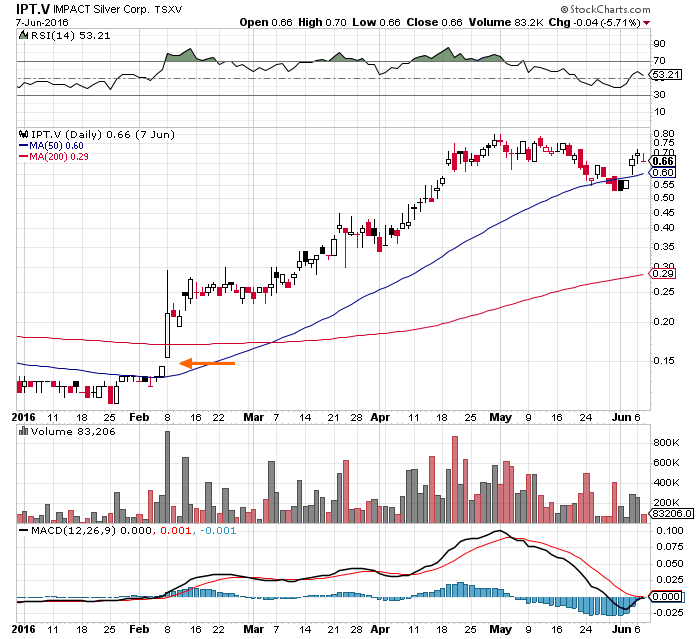Screen dimensions: 700x639
Task: Click the Mar label on the price date axis
Action: (253, 417)
